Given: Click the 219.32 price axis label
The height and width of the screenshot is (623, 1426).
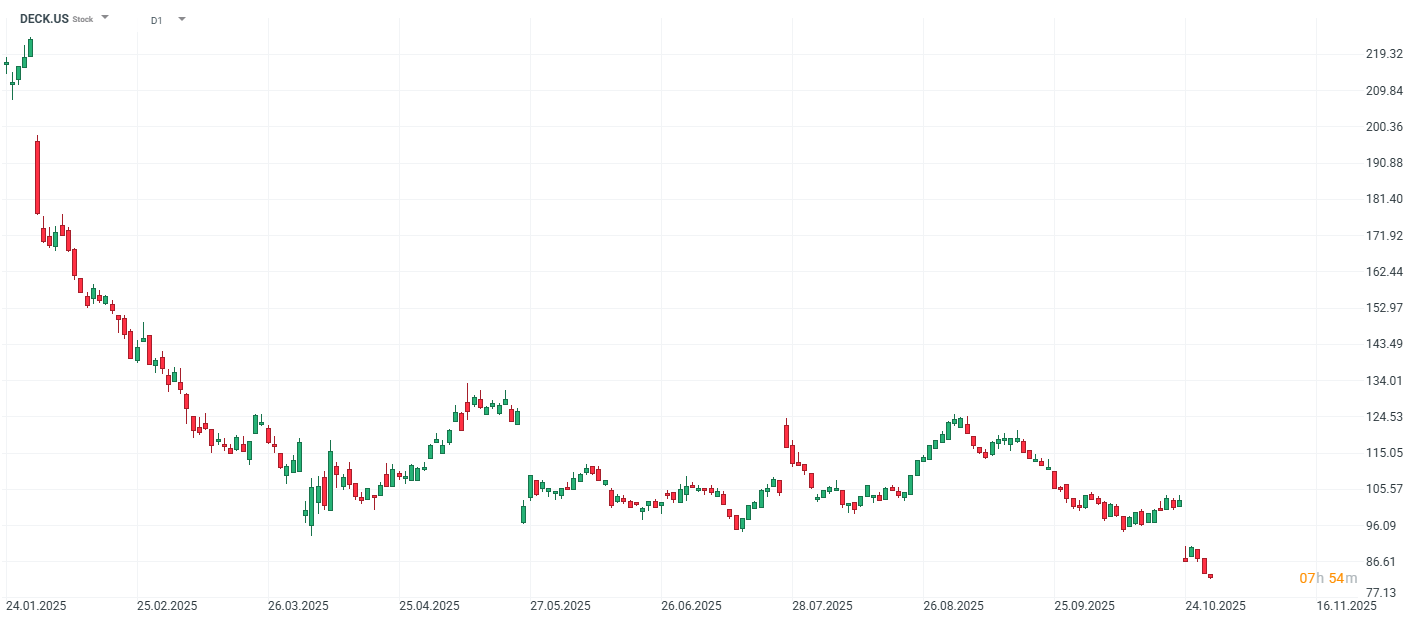Looking at the screenshot, I should [x=1383, y=54].
